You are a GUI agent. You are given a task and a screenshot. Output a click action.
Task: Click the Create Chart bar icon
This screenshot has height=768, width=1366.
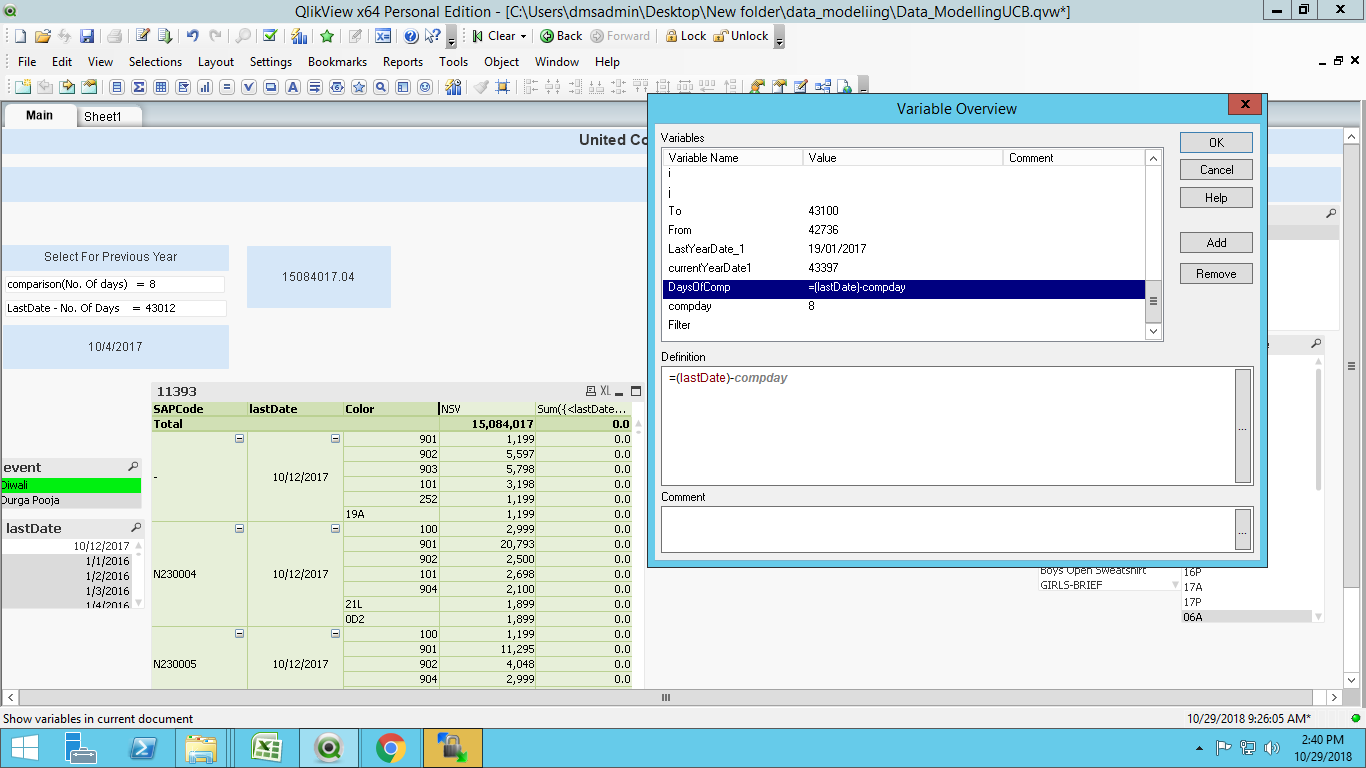click(x=205, y=87)
